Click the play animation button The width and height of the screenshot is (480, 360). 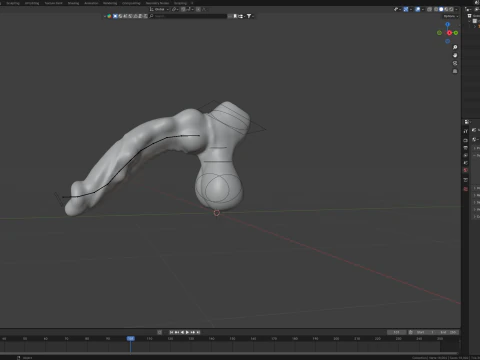click(x=187, y=332)
